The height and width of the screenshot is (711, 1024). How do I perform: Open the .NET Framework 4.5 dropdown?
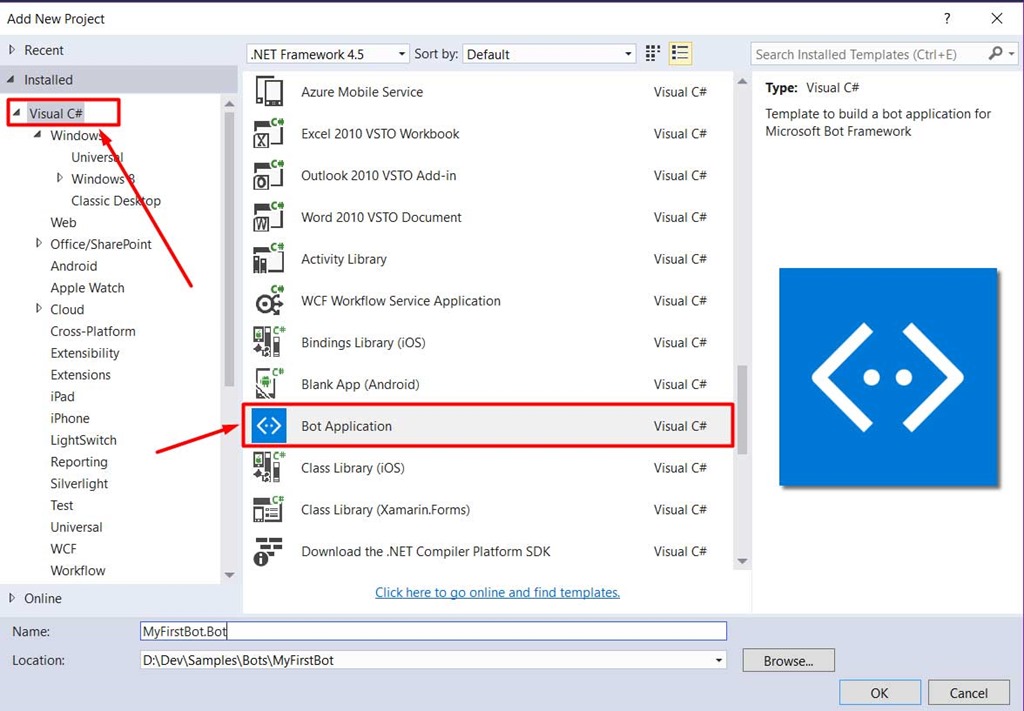click(403, 53)
